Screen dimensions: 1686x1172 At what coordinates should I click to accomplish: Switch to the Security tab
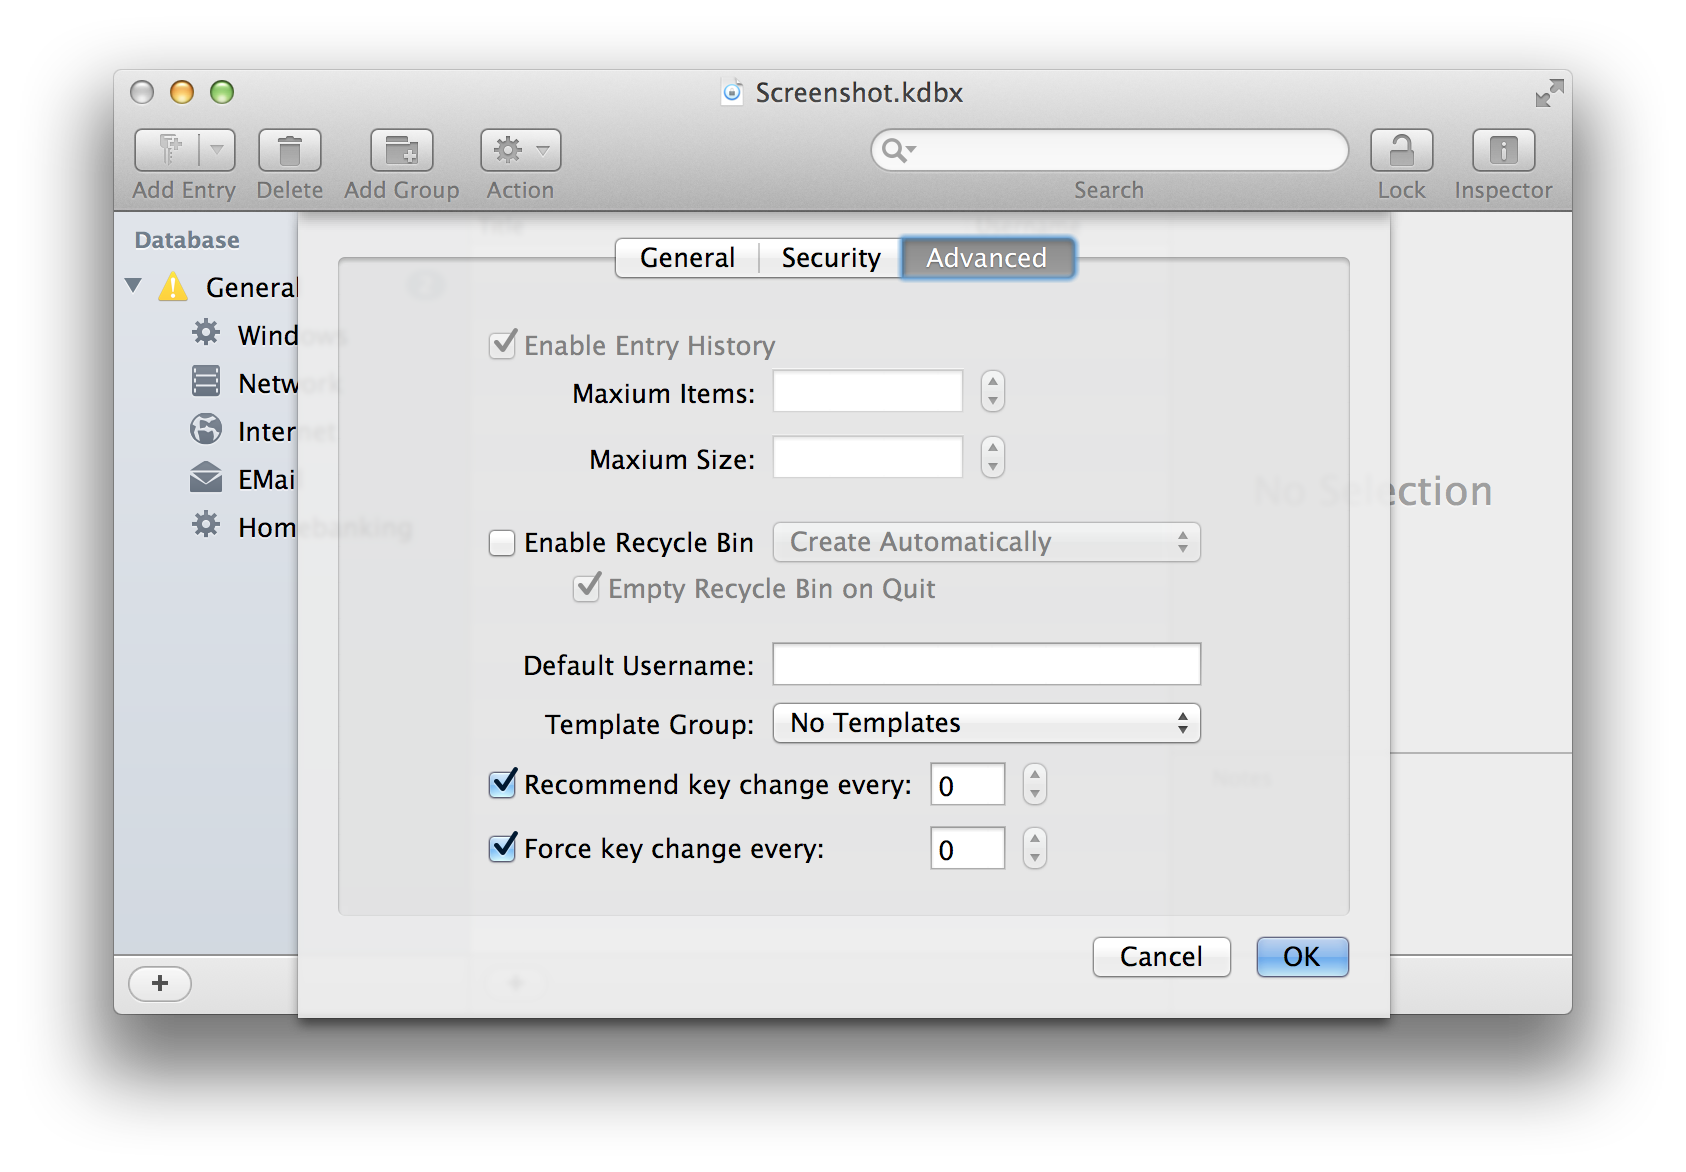pyautogui.click(x=830, y=258)
